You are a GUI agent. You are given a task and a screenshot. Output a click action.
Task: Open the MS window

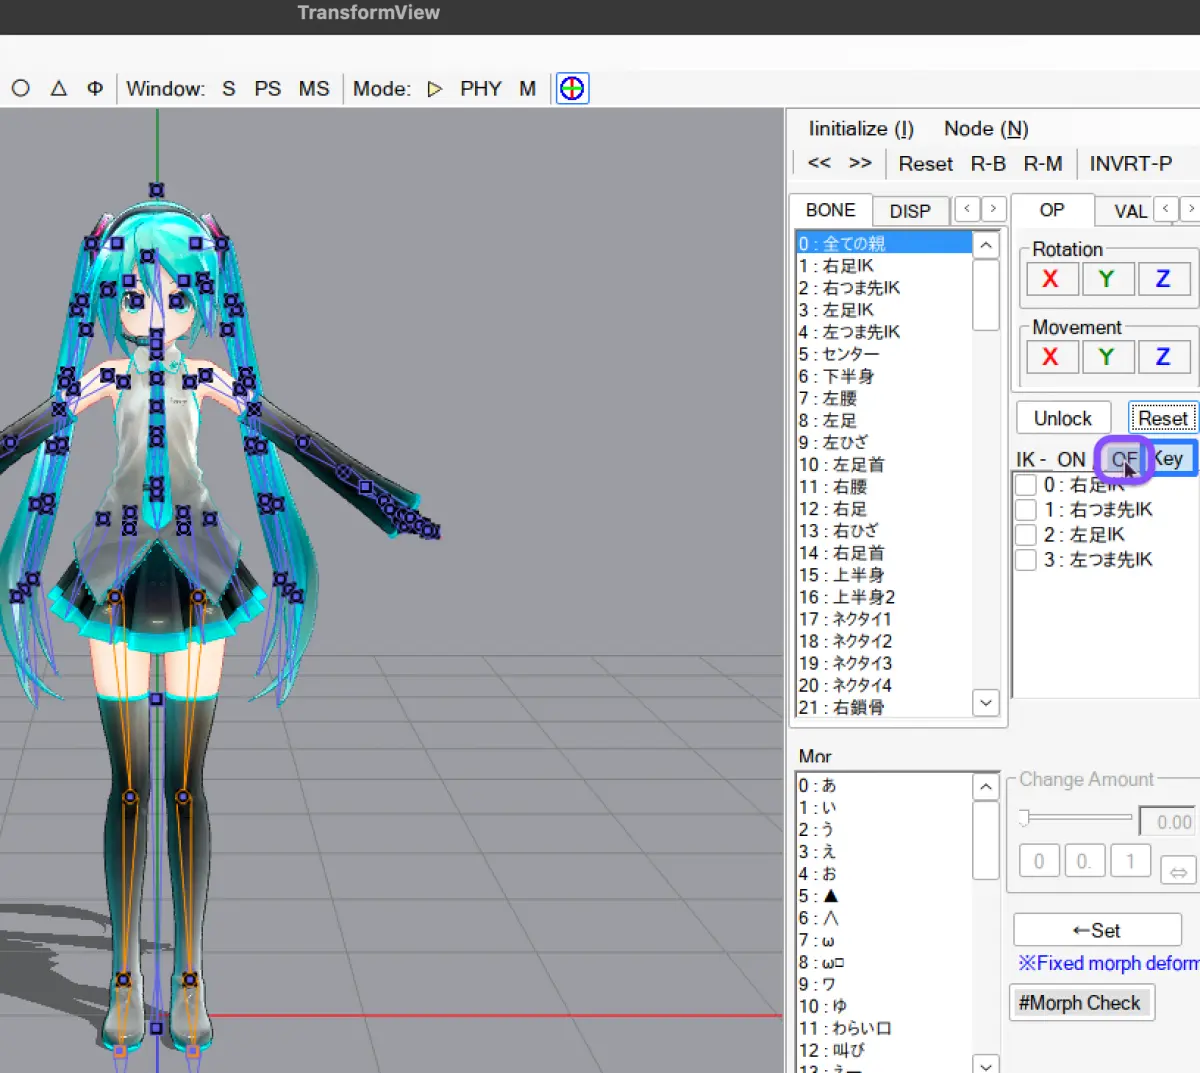(314, 89)
